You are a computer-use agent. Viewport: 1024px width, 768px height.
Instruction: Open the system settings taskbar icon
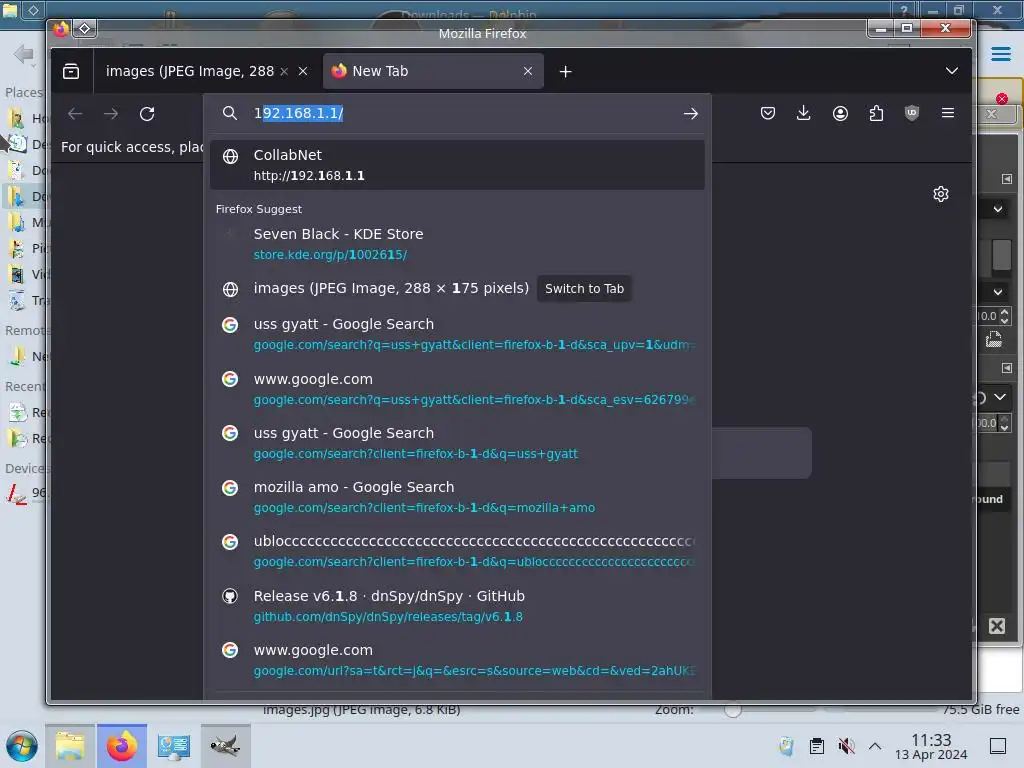pyautogui.click(x=174, y=746)
